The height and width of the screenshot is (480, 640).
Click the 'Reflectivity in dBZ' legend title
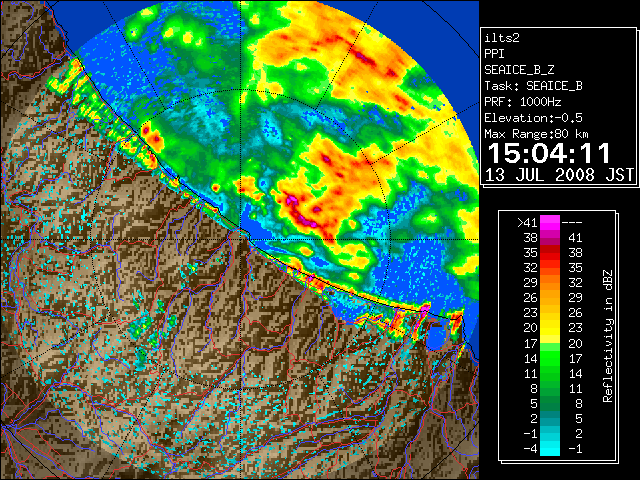[x=608, y=336]
